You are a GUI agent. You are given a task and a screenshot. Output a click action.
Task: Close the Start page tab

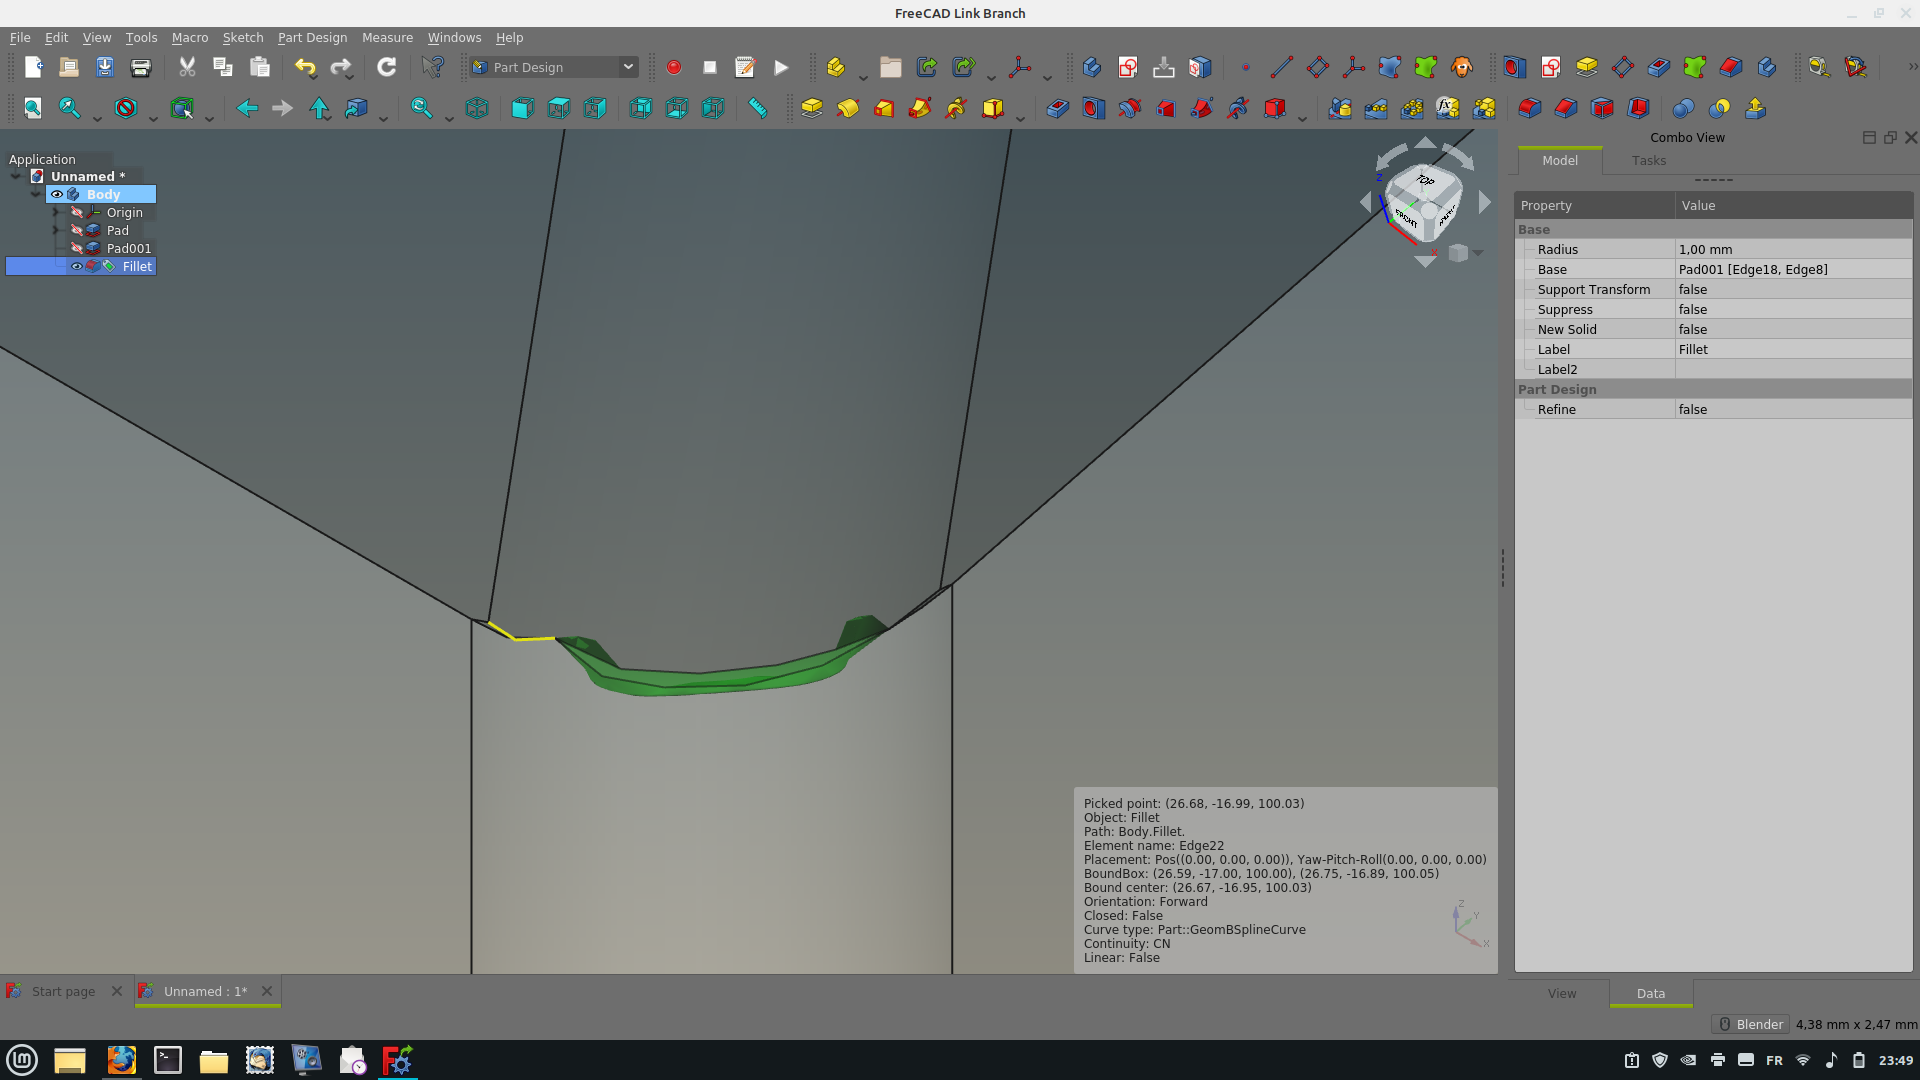click(116, 991)
